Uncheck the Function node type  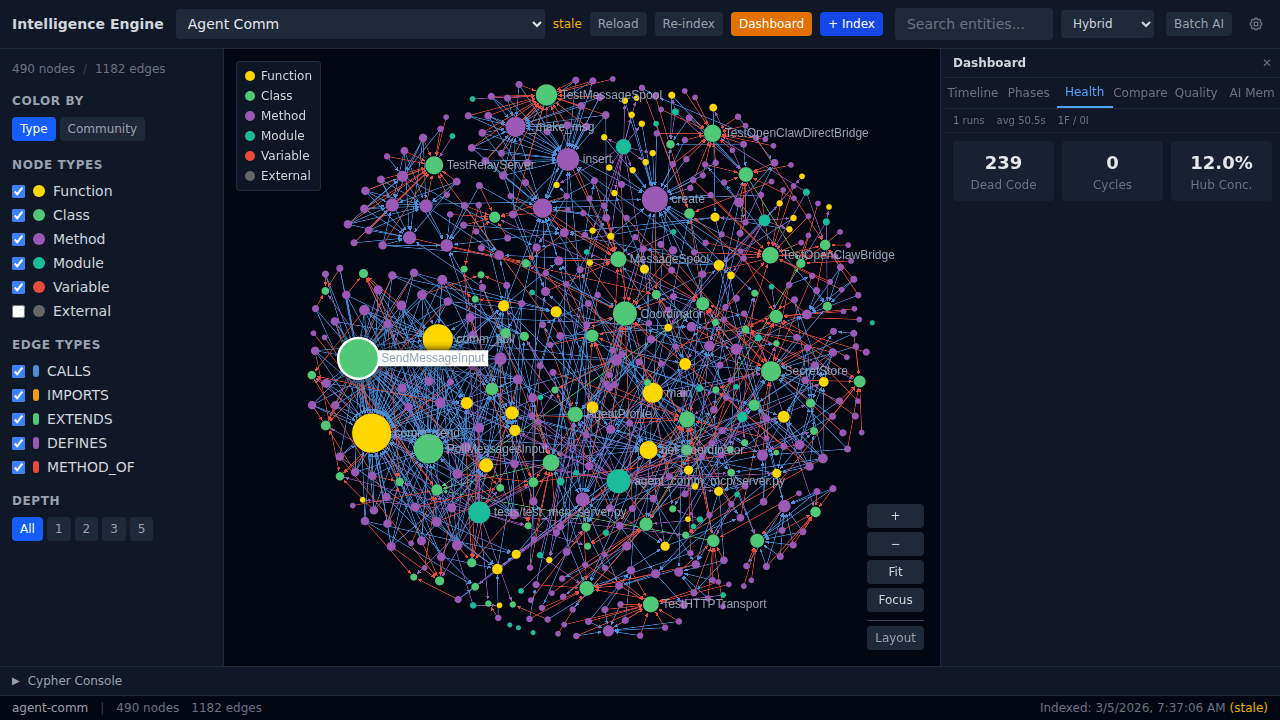point(18,191)
